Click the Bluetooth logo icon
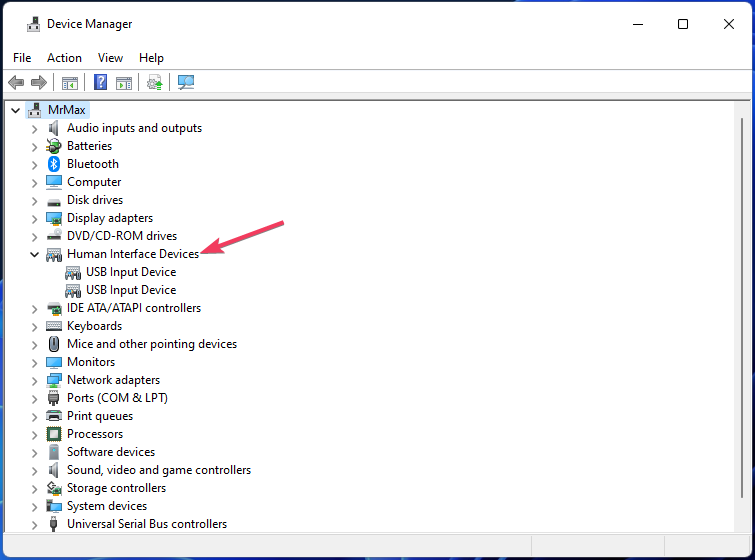 [53, 164]
